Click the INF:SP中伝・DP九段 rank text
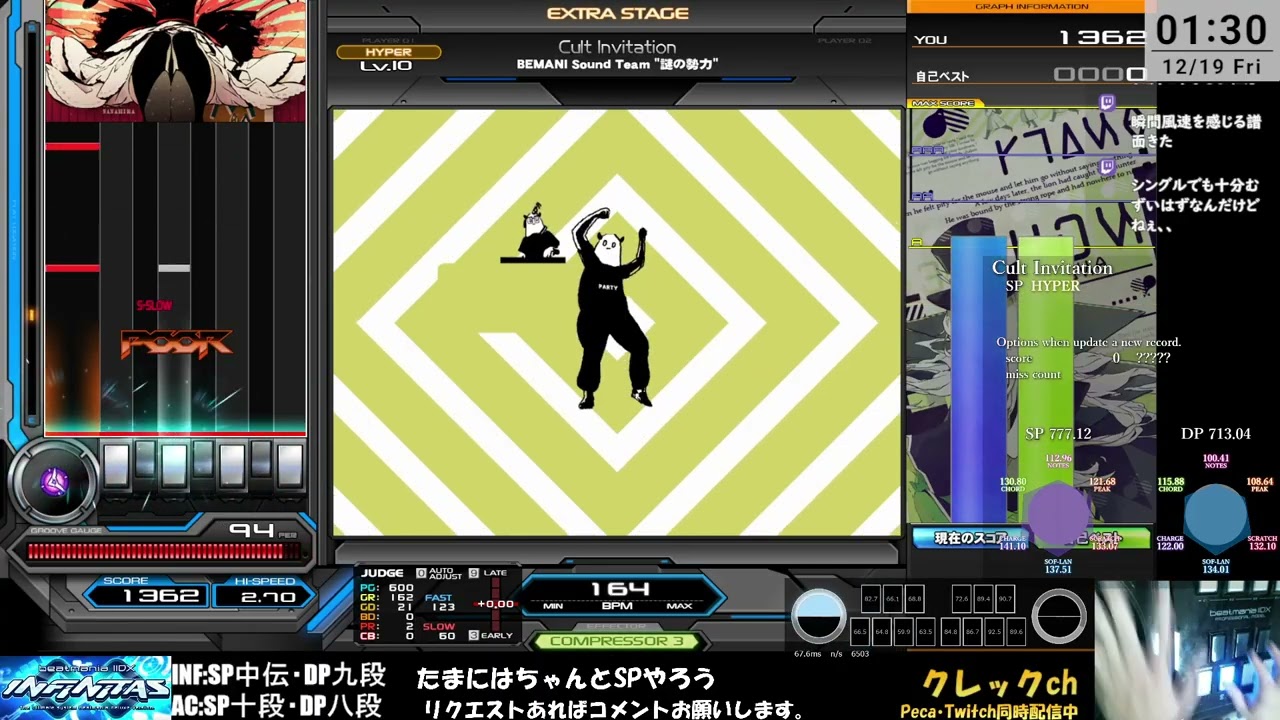 click(279, 676)
